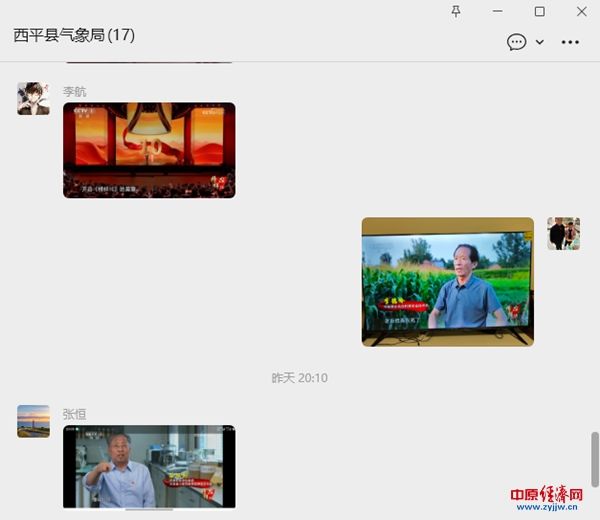The height and width of the screenshot is (520, 600).
Task: Close the chat window
Action: [581, 11]
